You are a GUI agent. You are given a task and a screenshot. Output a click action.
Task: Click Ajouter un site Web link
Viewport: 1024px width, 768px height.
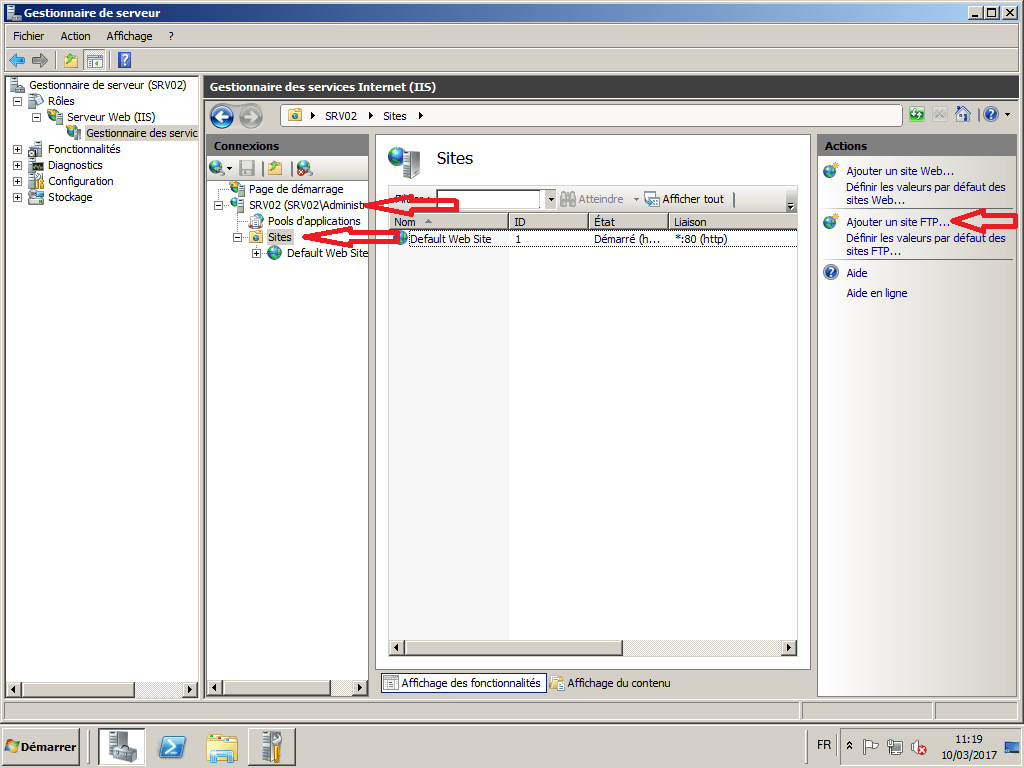pyautogui.click(x=899, y=170)
